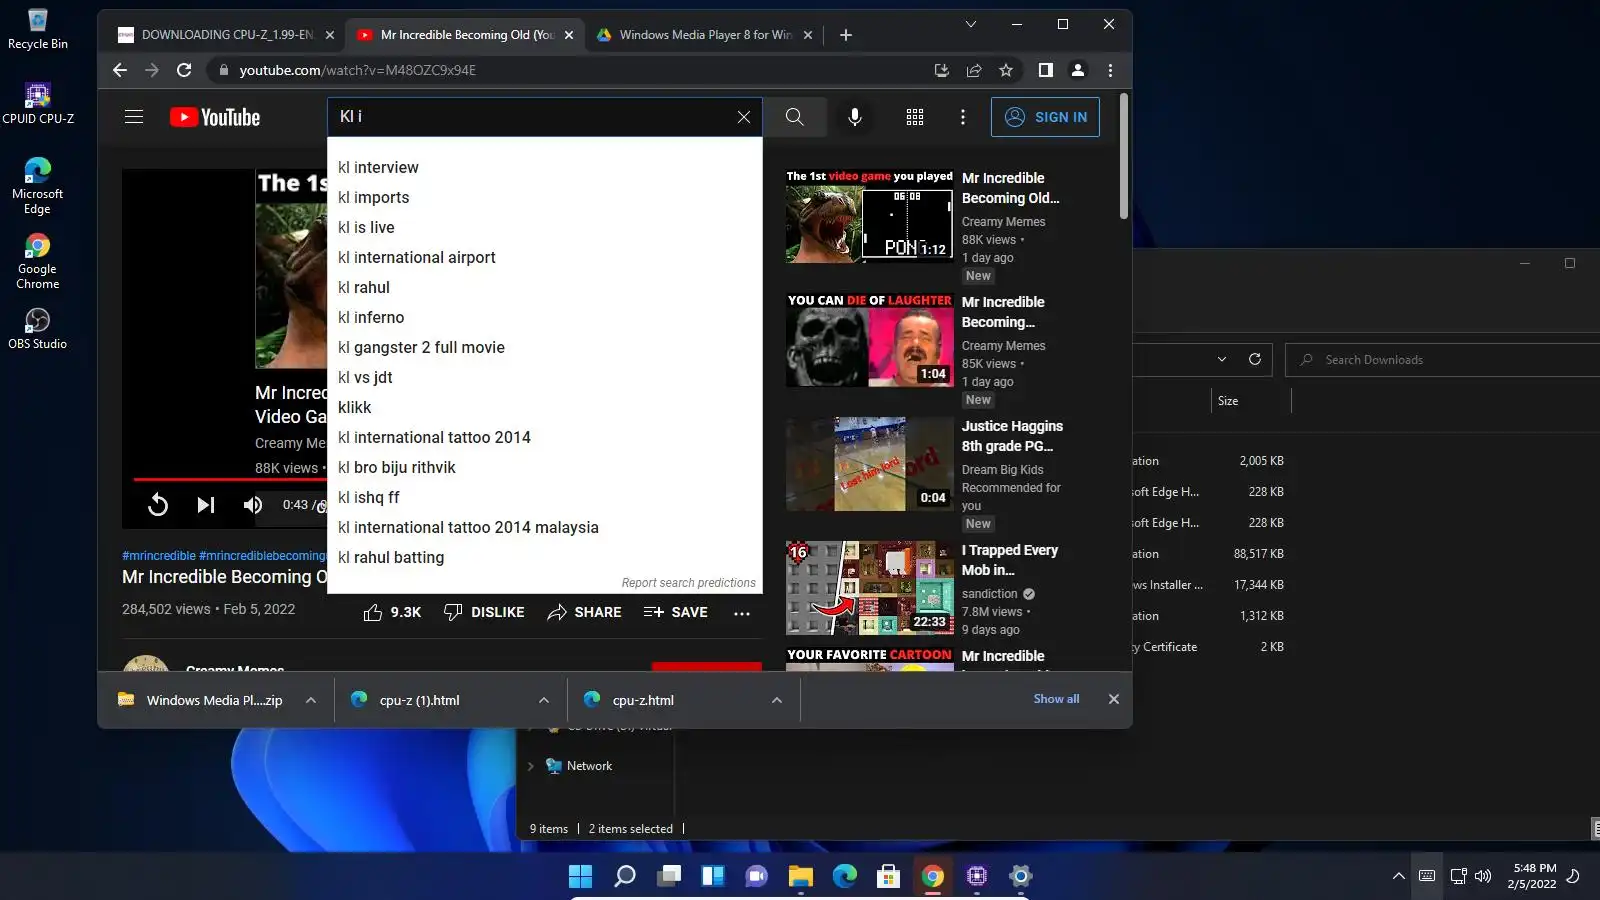Open Chrome side panel icon

[x=1045, y=70]
